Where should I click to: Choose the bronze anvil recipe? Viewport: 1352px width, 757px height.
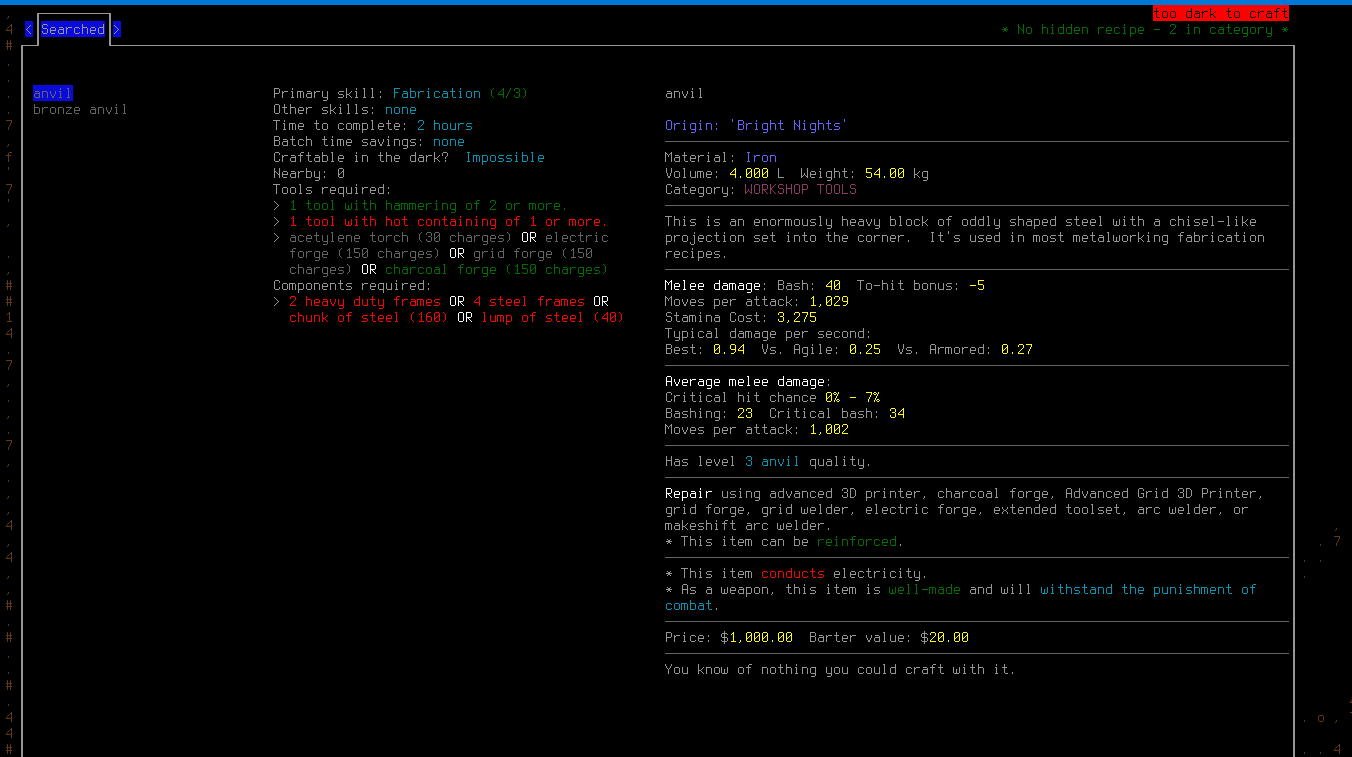coord(81,110)
